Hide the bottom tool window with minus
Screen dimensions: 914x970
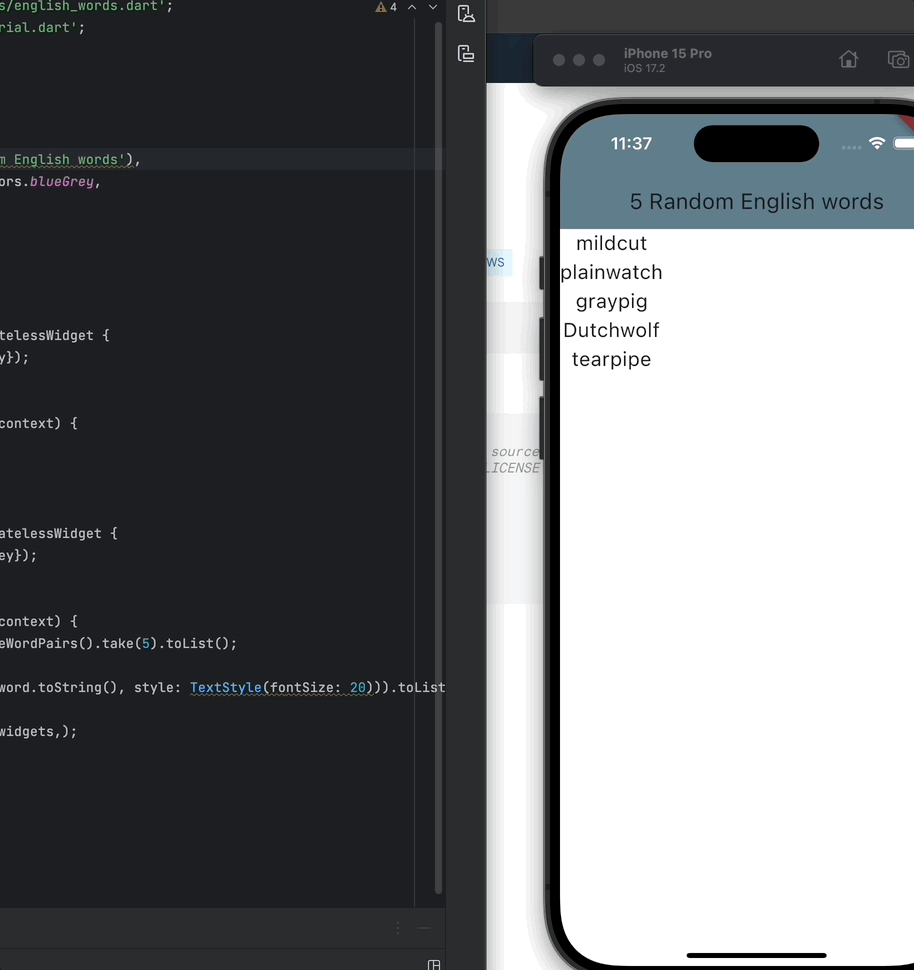click(424, 927)
